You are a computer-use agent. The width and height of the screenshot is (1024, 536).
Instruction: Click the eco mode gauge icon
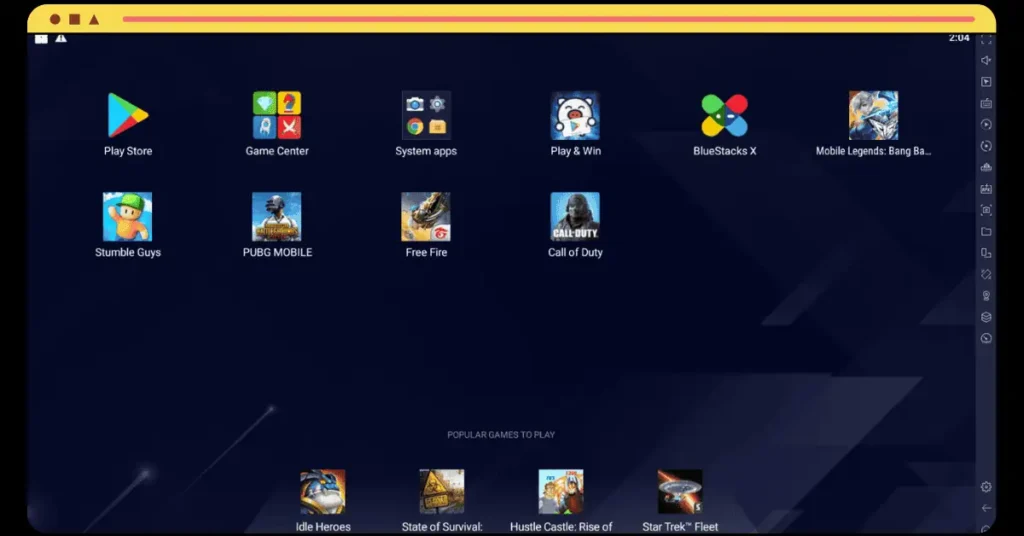(x=986, y=338)
